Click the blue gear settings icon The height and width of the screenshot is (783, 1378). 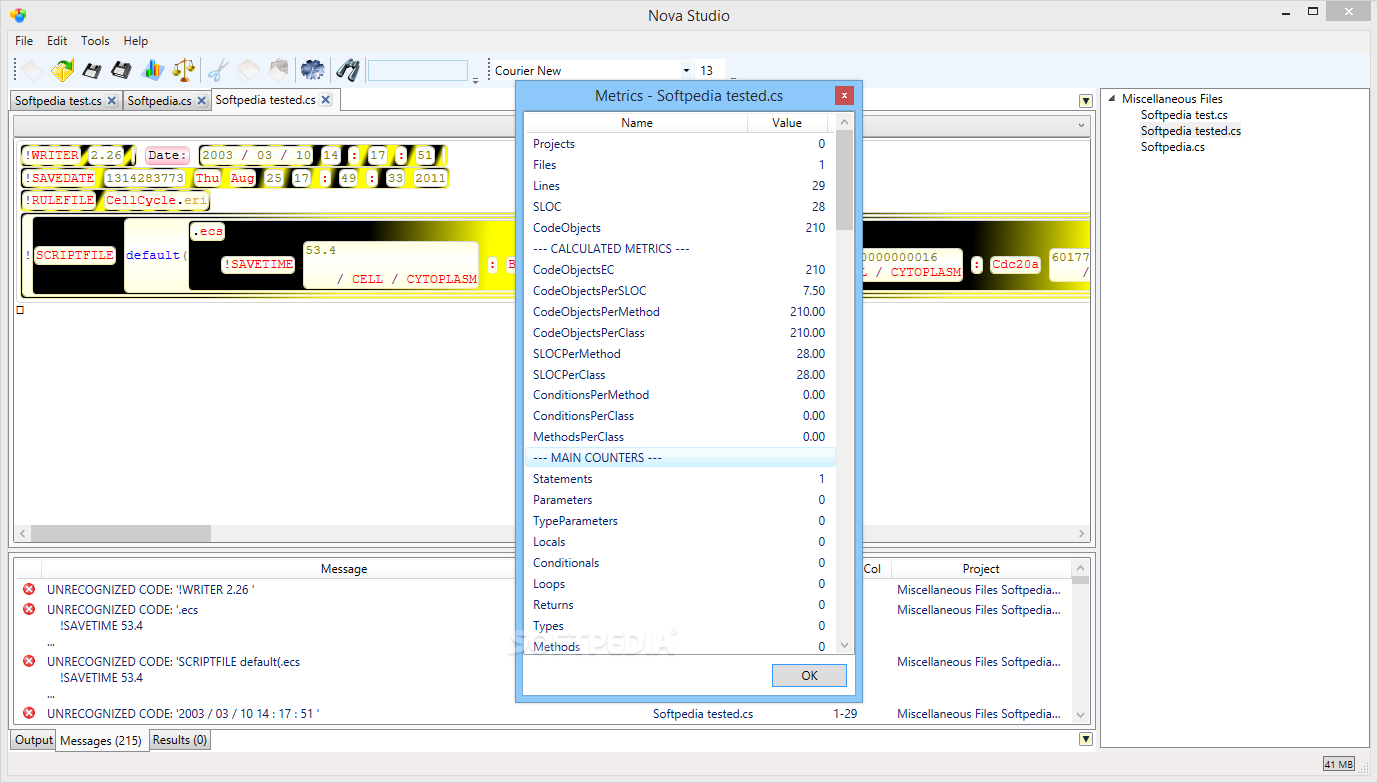[x=313, y=70]
